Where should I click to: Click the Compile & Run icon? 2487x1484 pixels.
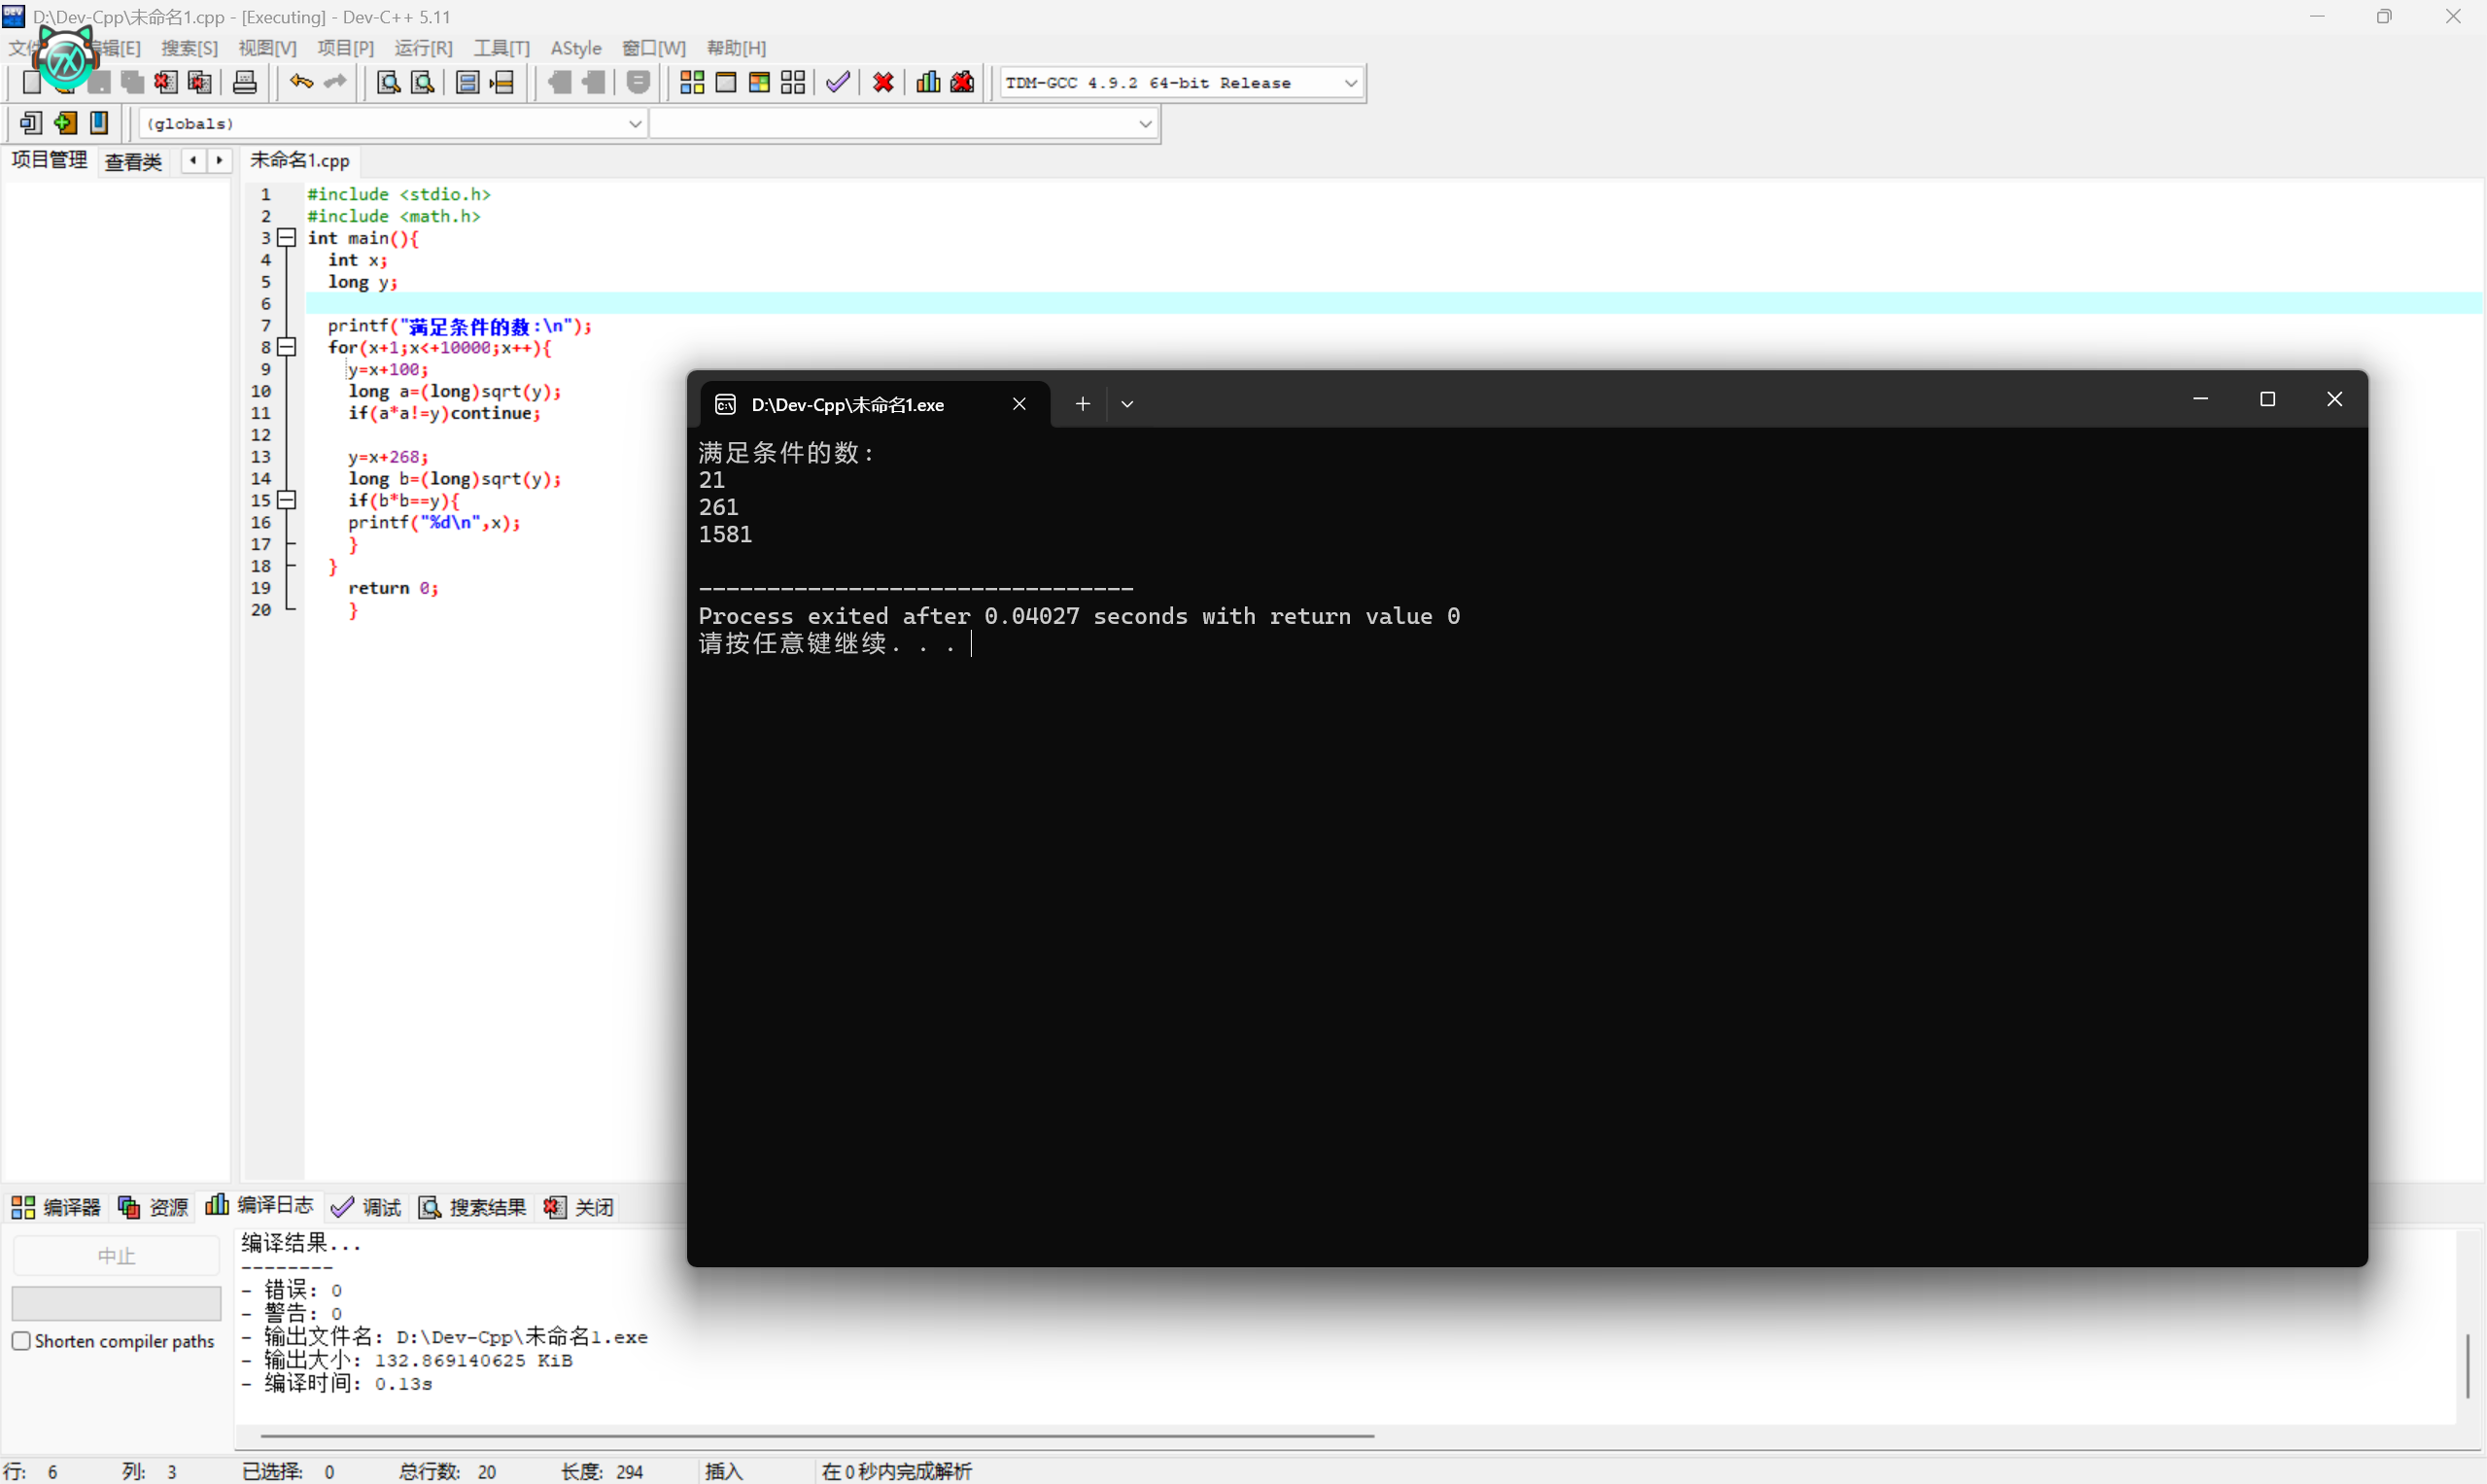point(759,82)
